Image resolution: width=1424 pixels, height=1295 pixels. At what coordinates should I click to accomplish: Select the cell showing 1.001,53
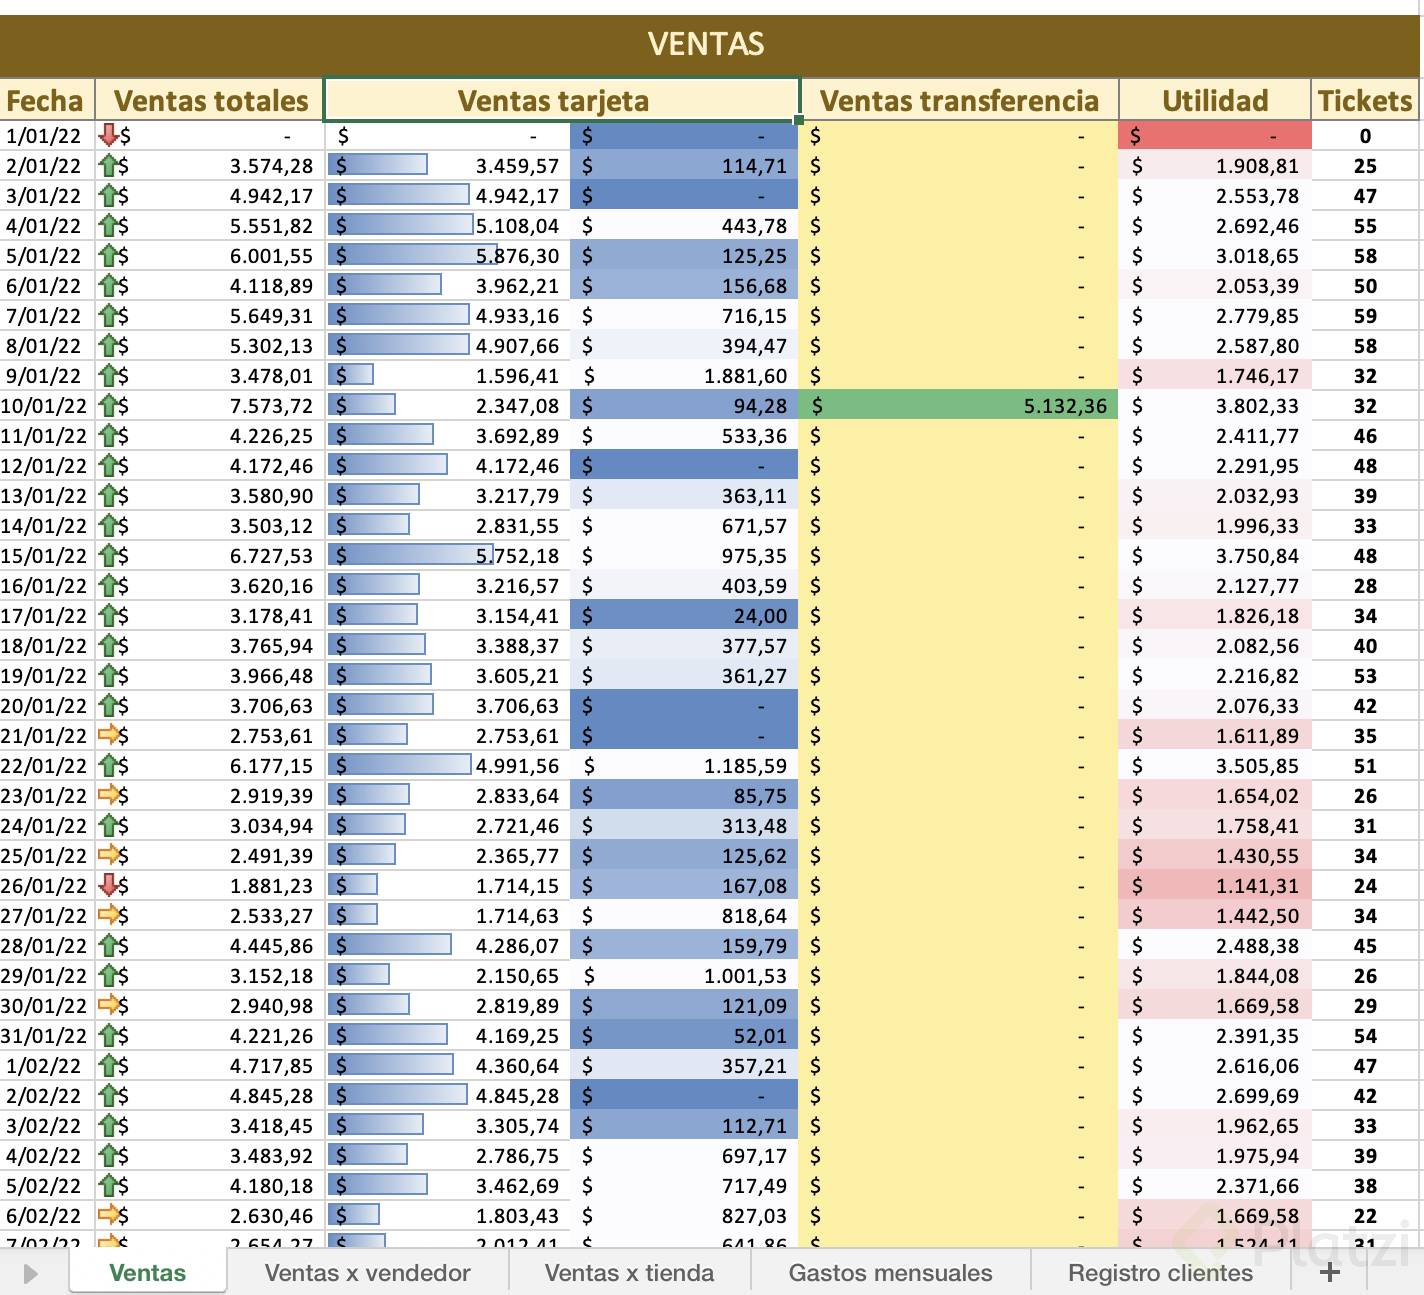pyautogui.click(x=685, y=975)
